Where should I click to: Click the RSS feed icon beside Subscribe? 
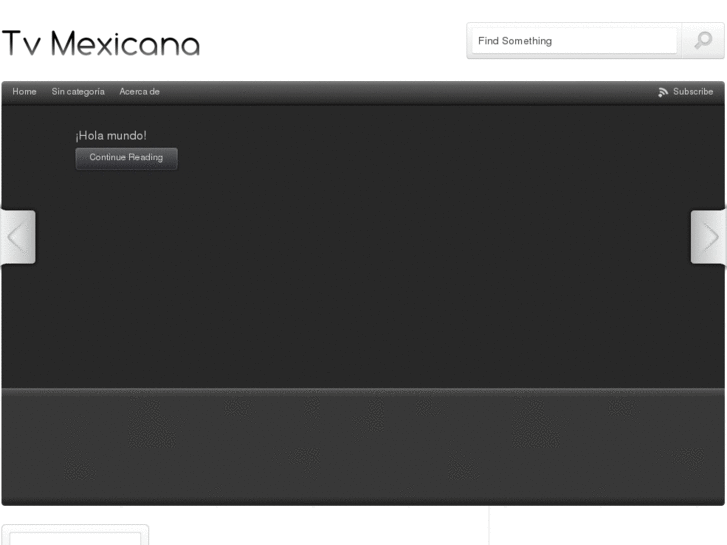point(663,92)
